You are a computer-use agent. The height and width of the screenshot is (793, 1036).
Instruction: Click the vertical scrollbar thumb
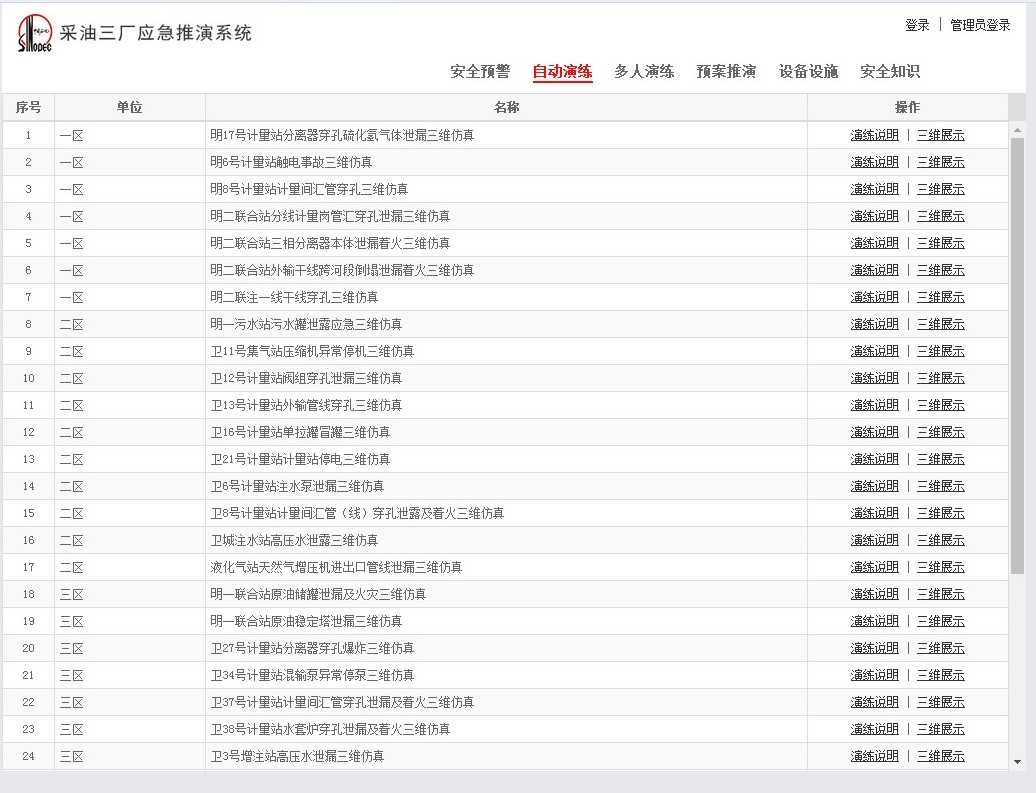(1017, 350)
